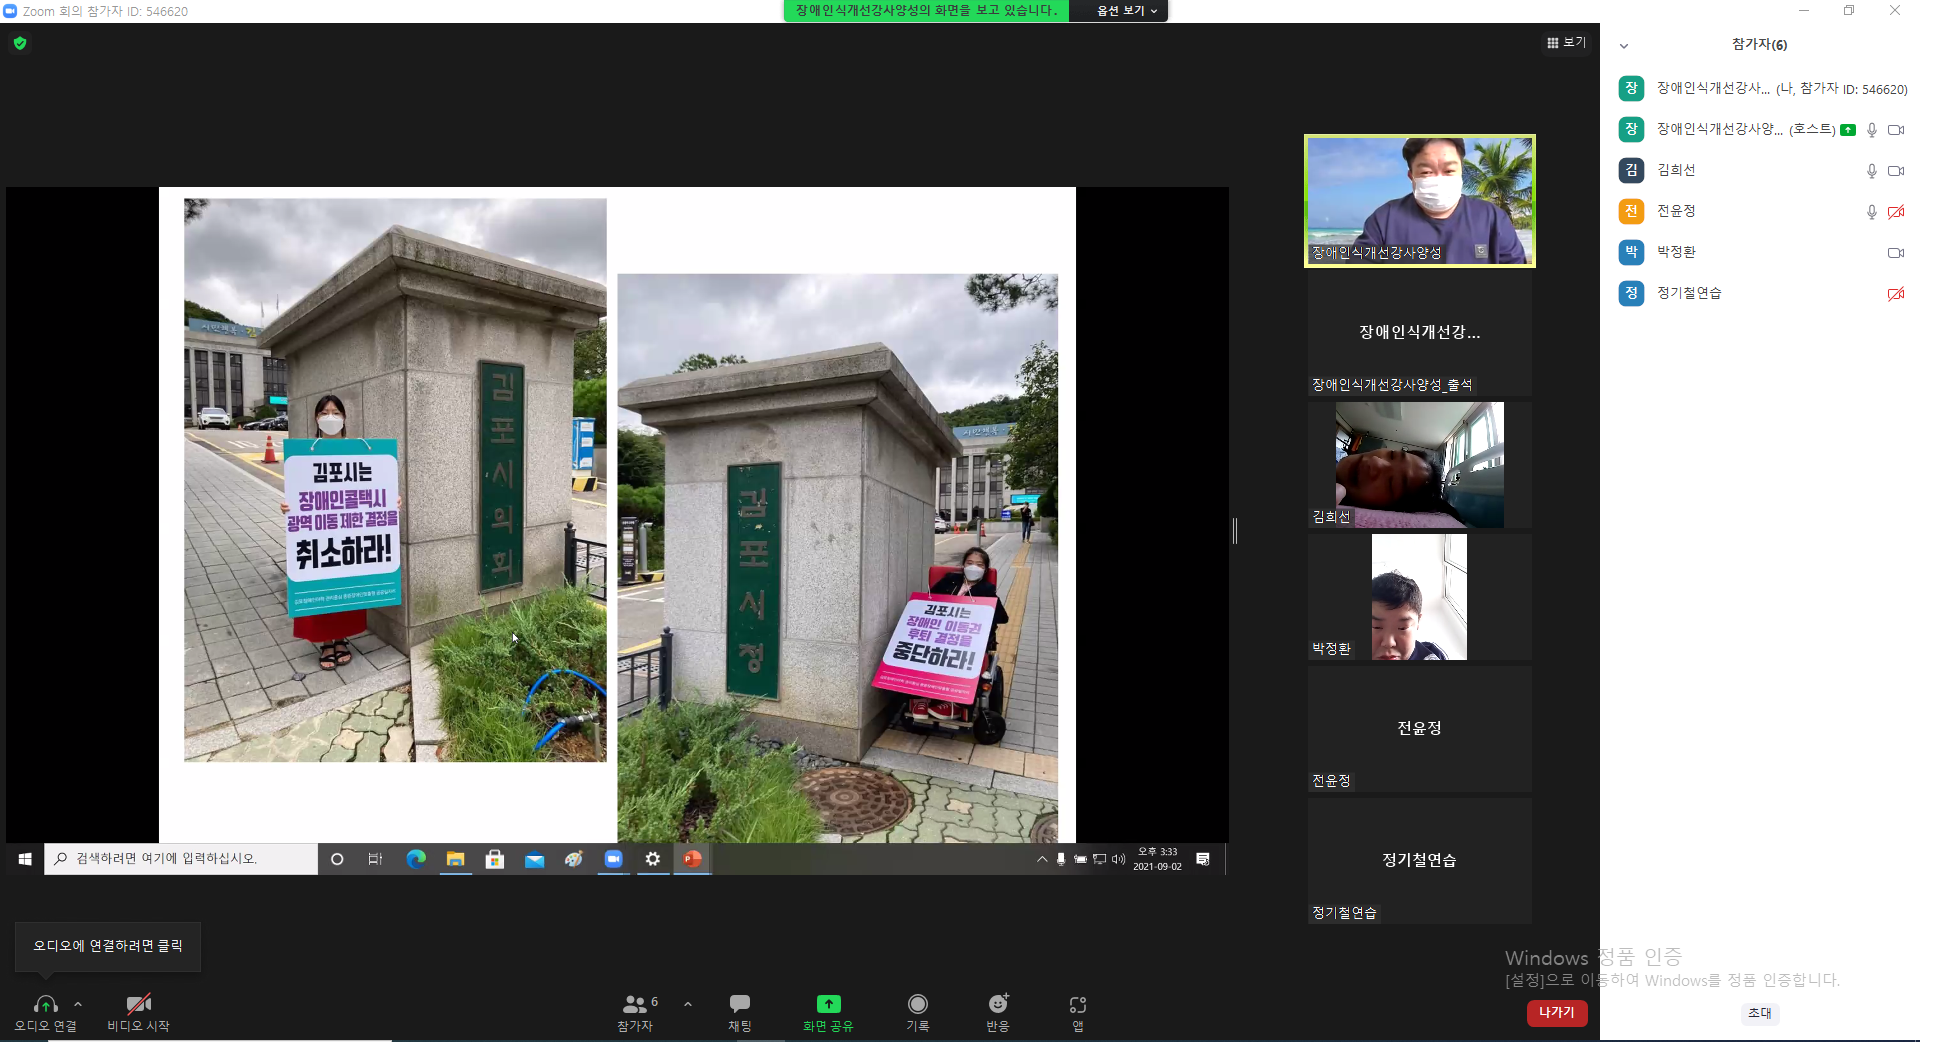Open the reactions (반응) button
Viewport: 1940px width, 1042px height.
pyautogui.click(x=998, y=1012)
